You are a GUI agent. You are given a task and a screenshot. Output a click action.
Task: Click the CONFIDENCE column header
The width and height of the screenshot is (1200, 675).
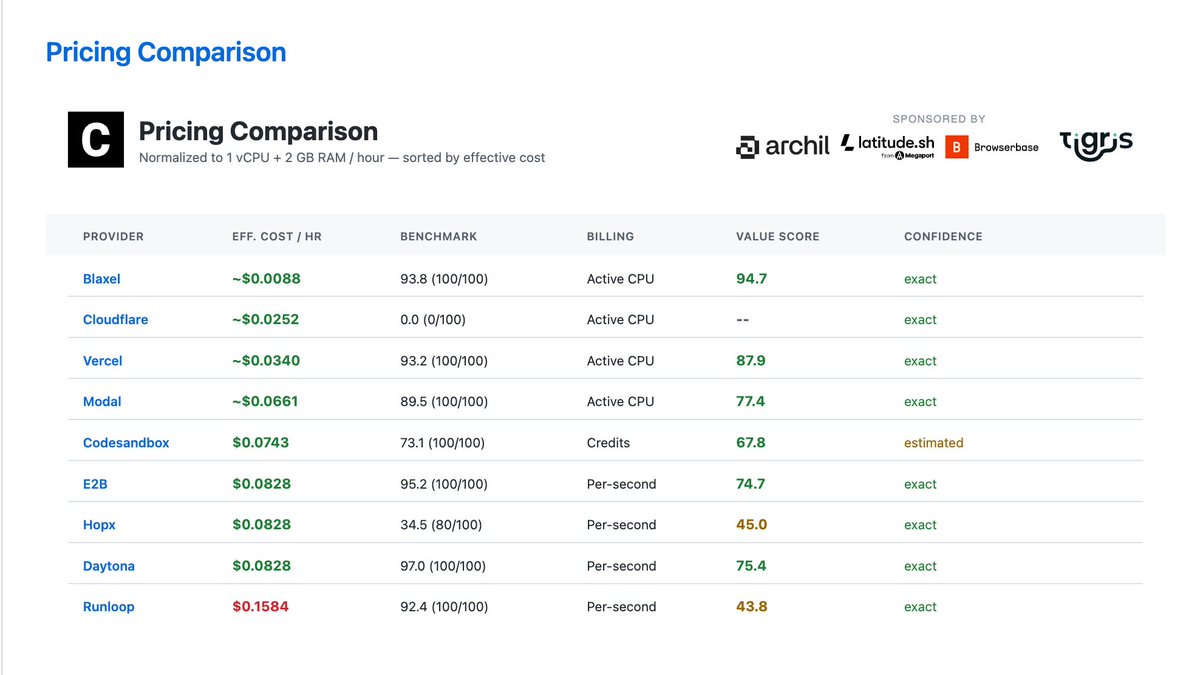943,237
